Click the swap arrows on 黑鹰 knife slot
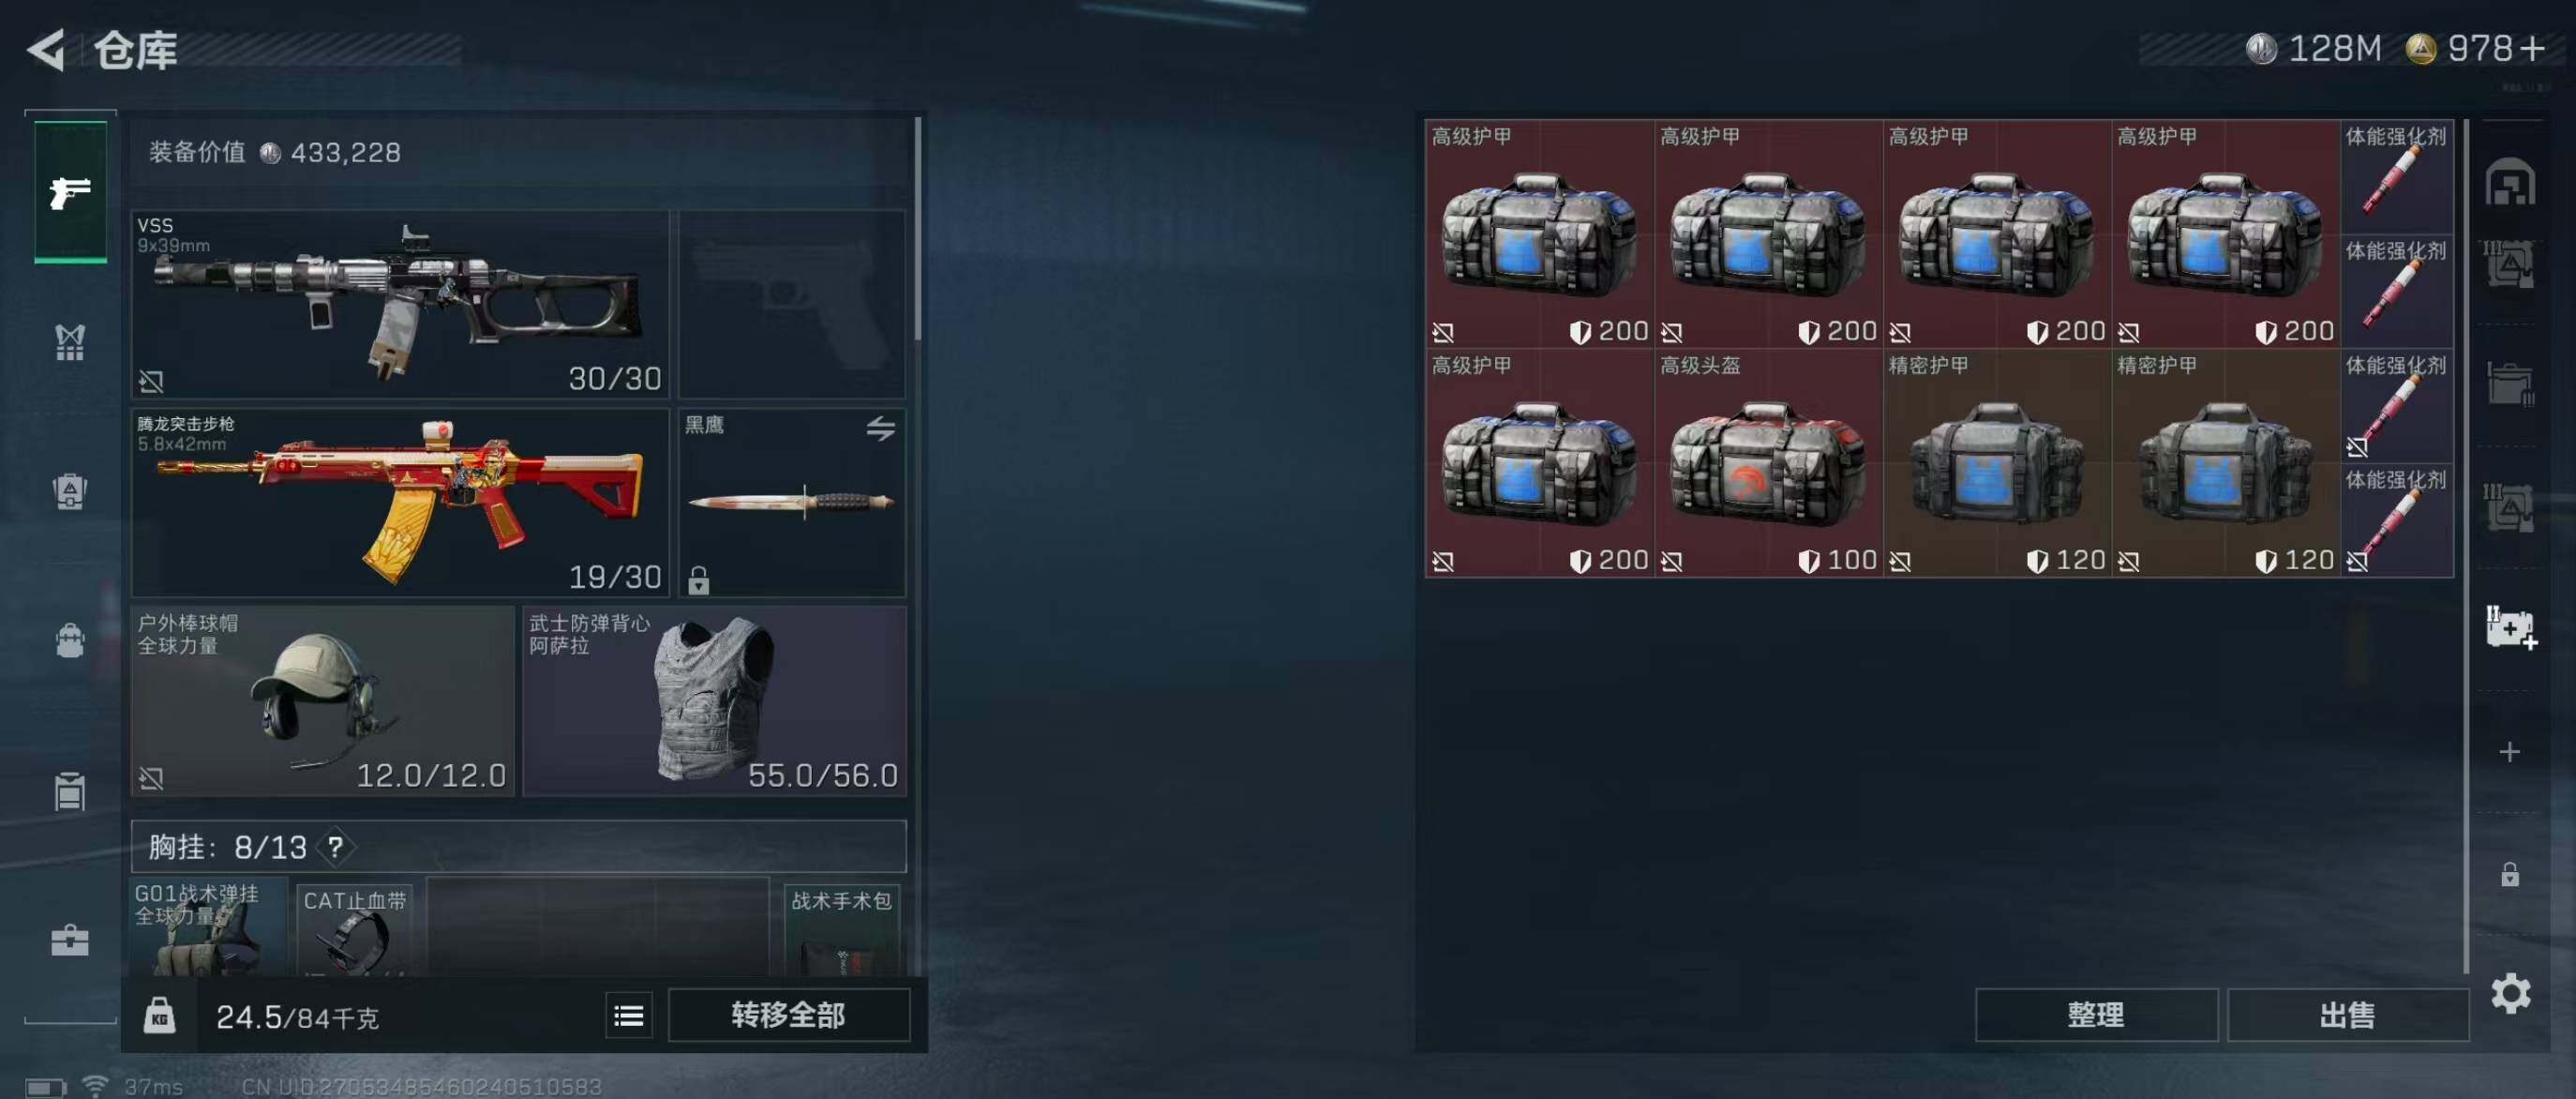Viewport: 2576px width, 1099px height. [880, 429]
